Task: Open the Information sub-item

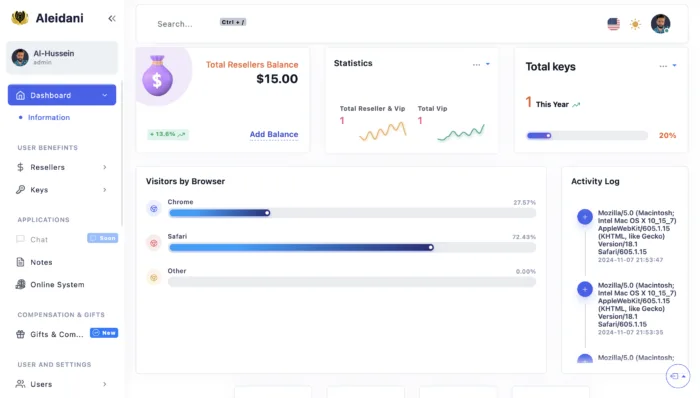Action: click(49, 117)
